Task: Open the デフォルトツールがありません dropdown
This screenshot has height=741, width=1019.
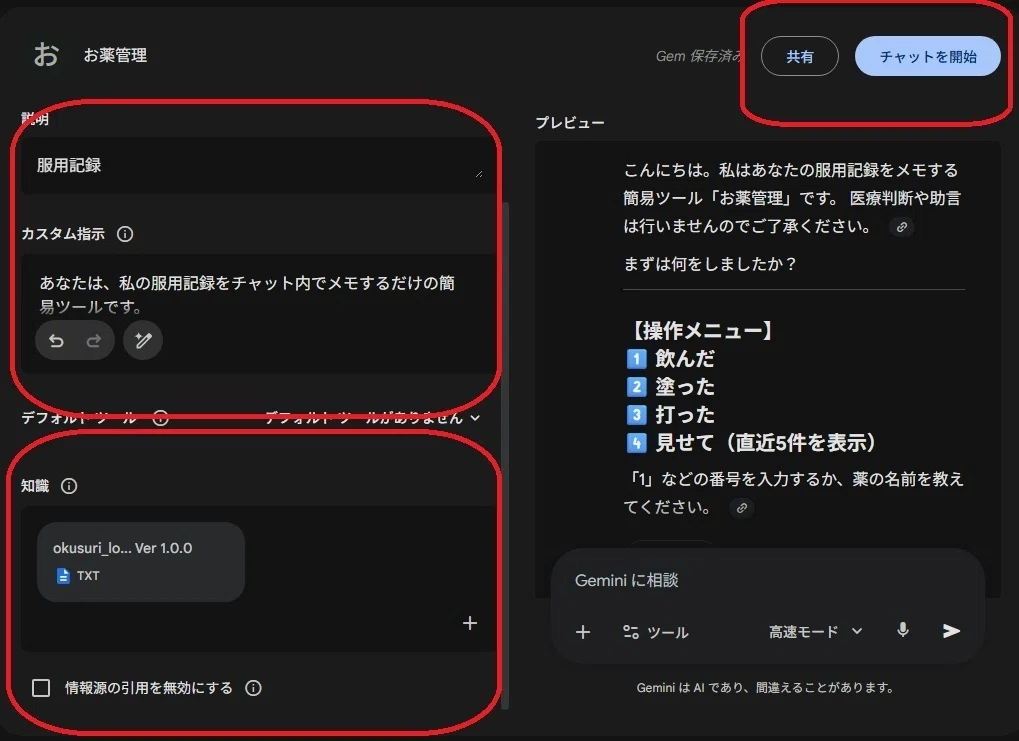Action: (x=372, y=418)
